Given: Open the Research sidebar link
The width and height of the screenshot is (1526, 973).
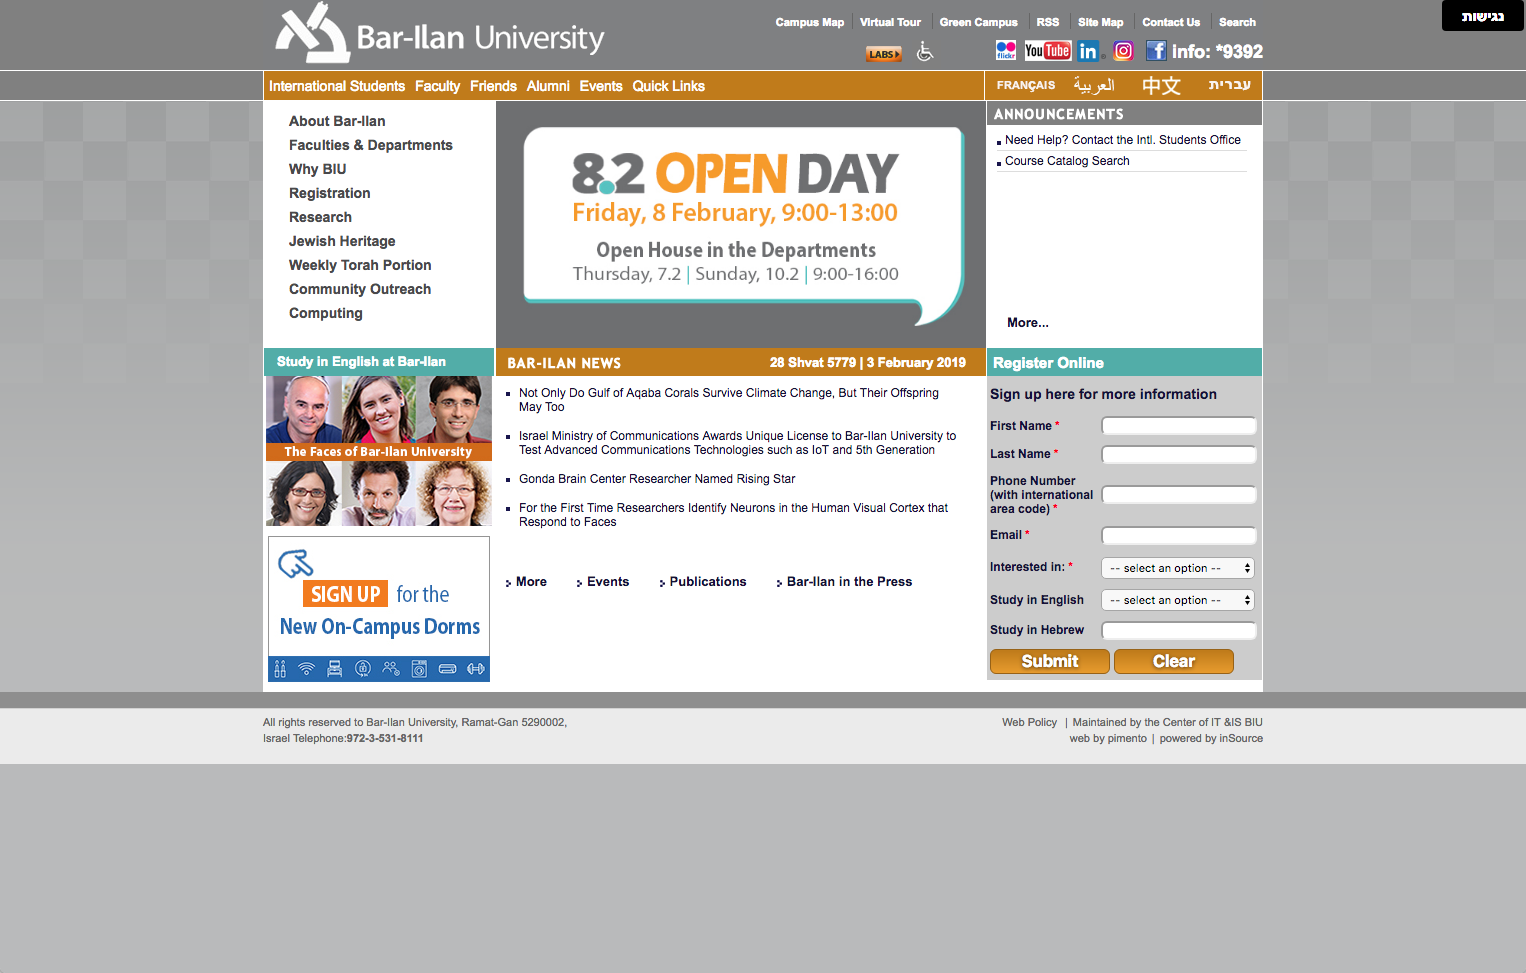Looking at the screenshot, I should [x=320, y=217].
